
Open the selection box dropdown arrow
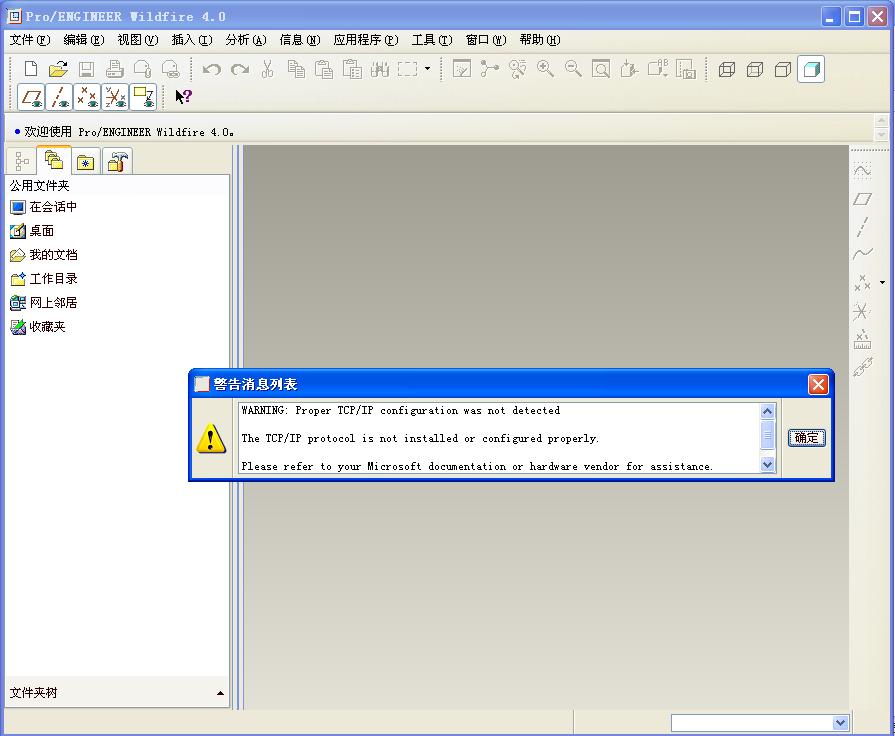(x=427, y=69)
